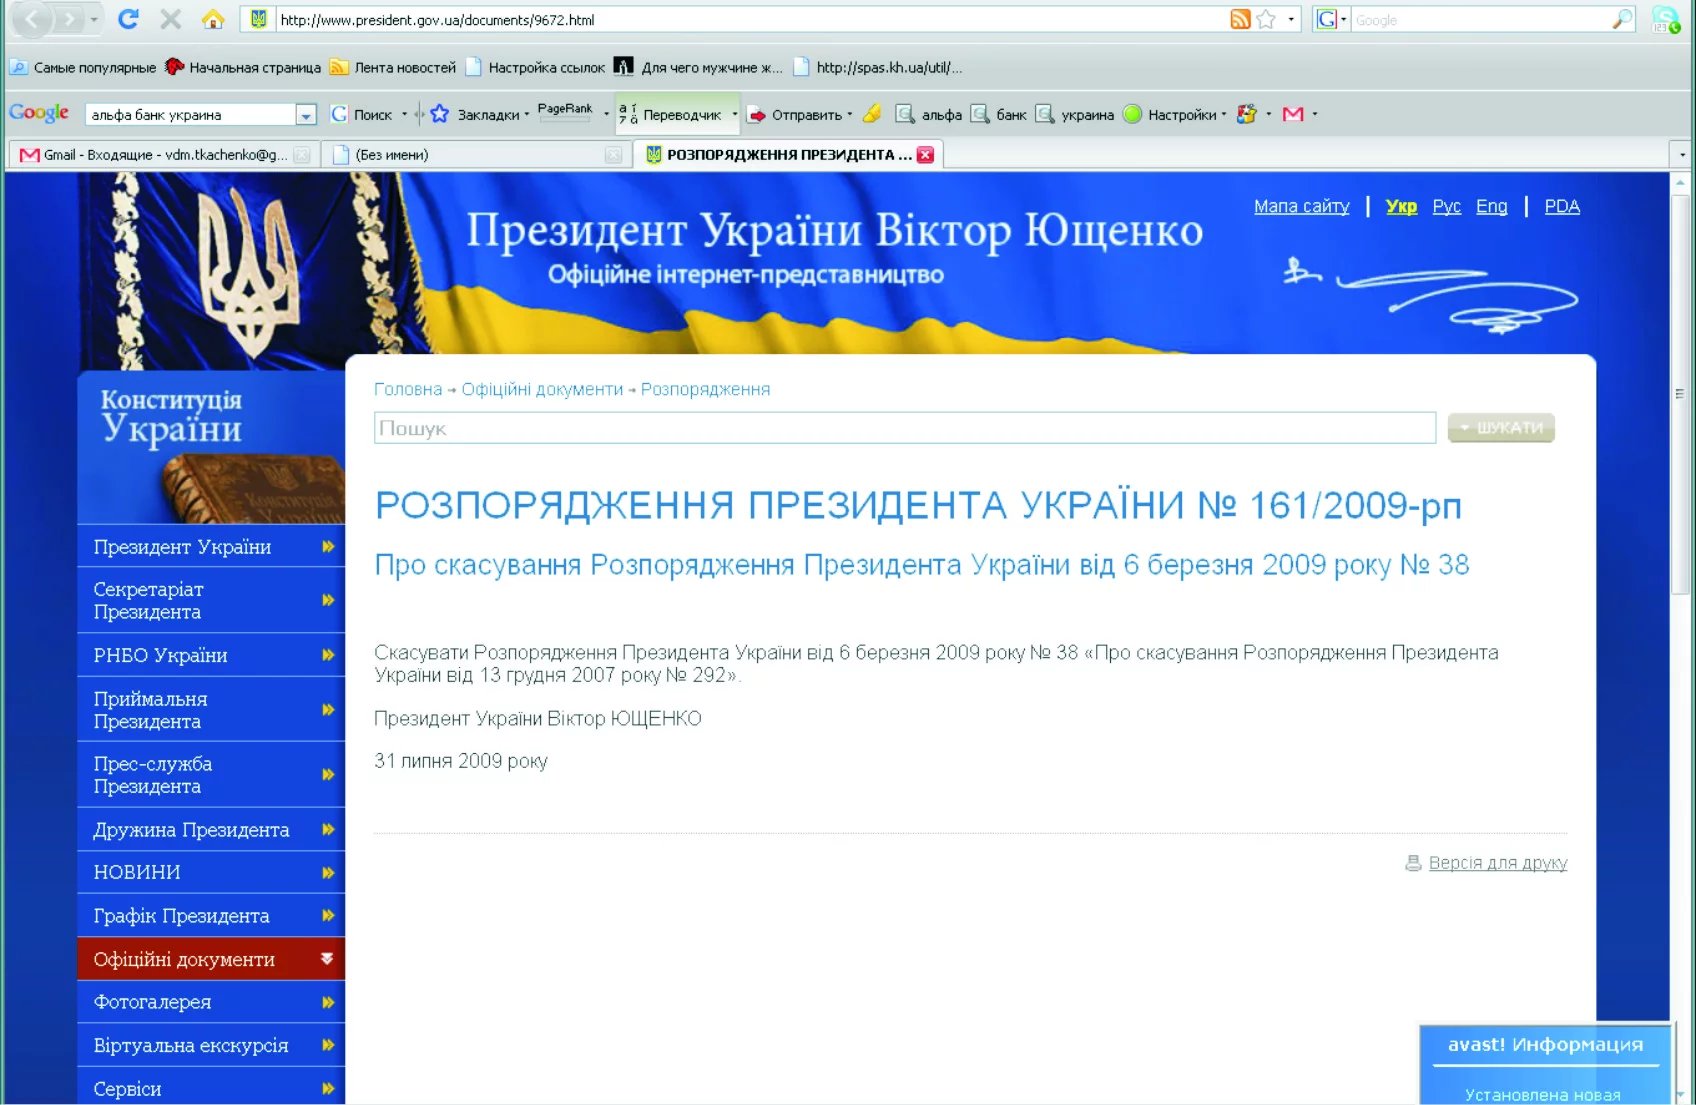Click the Google toolbar Поиск button
The width and height of the screenshot is (1696, 1105).
pyautogui.click(x=362, y=114)
